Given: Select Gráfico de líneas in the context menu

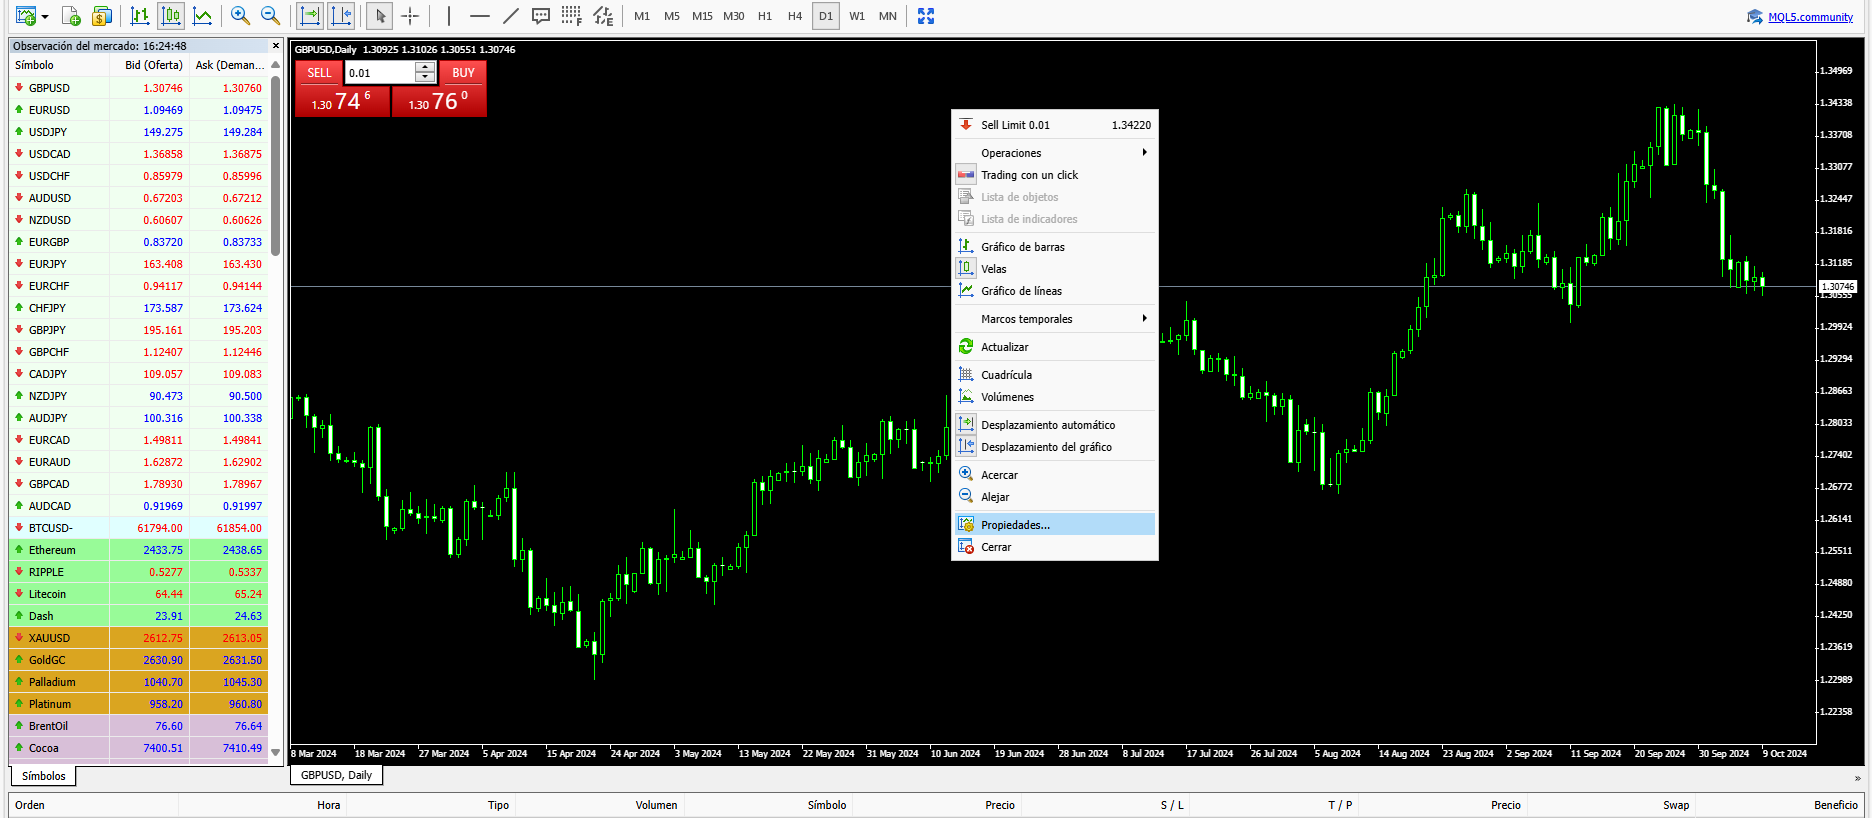Looking at the screenshot, I should tap(1055, 291).
